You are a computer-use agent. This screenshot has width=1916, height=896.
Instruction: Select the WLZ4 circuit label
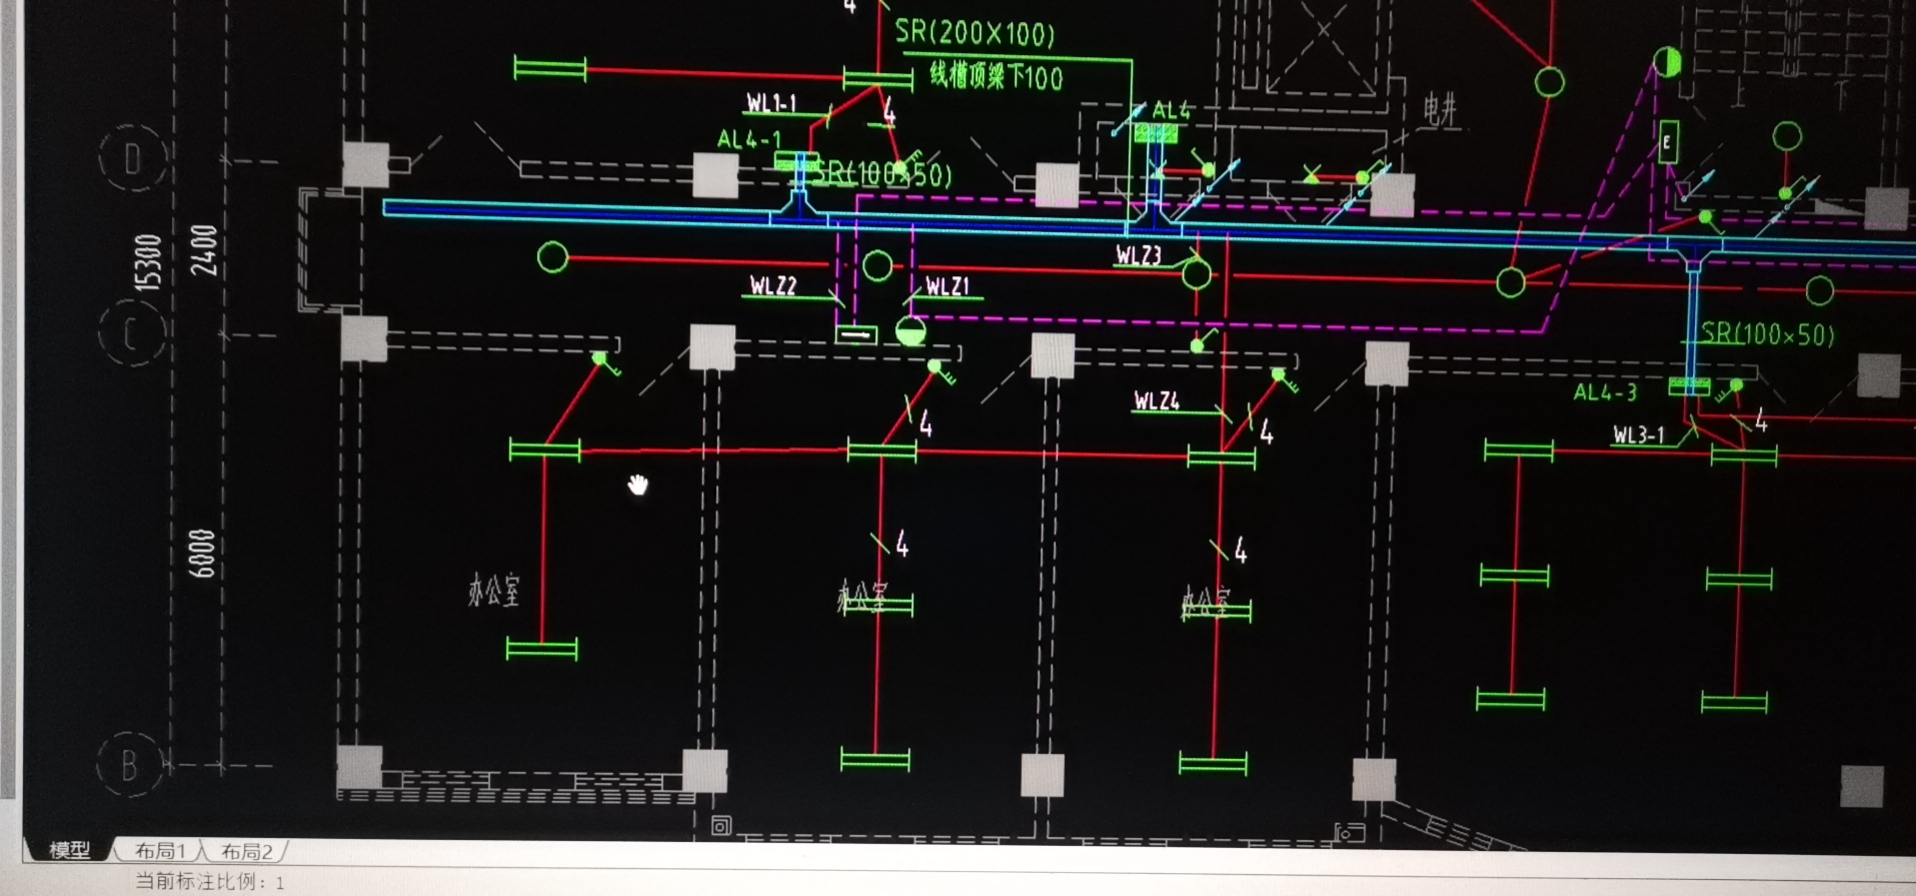(x=1157, y=401)
